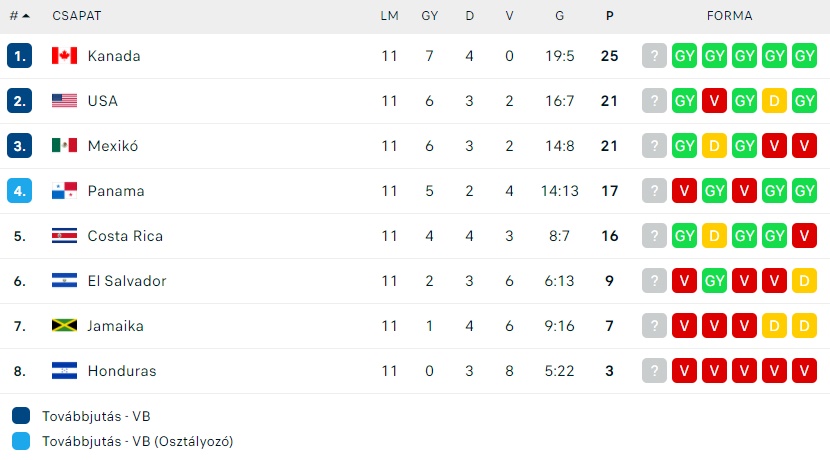Sort table by the GY wins column
The height and width of the screenshot is (460, 830).
click(x=429, y=16)
